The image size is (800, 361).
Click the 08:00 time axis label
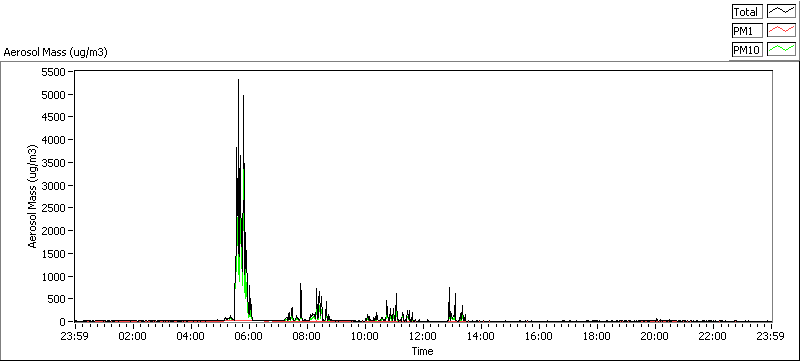(307, 336)
